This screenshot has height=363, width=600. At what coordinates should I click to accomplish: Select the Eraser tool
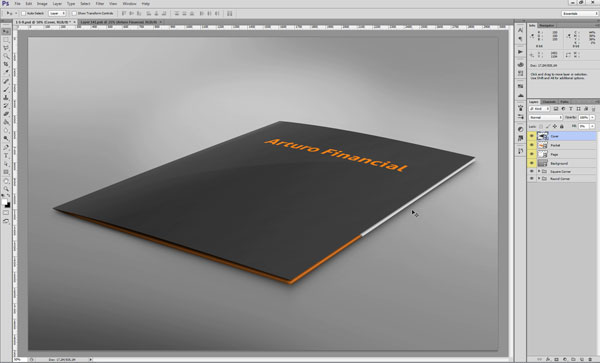6,114
